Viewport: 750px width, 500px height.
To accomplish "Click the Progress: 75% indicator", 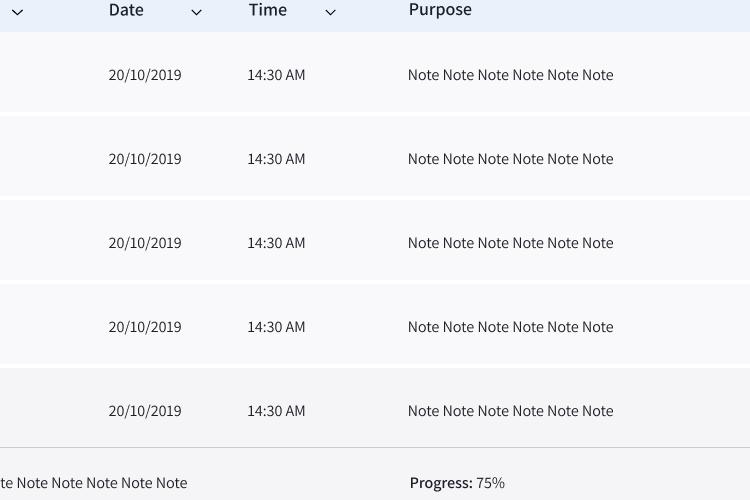I will [457, 483].
